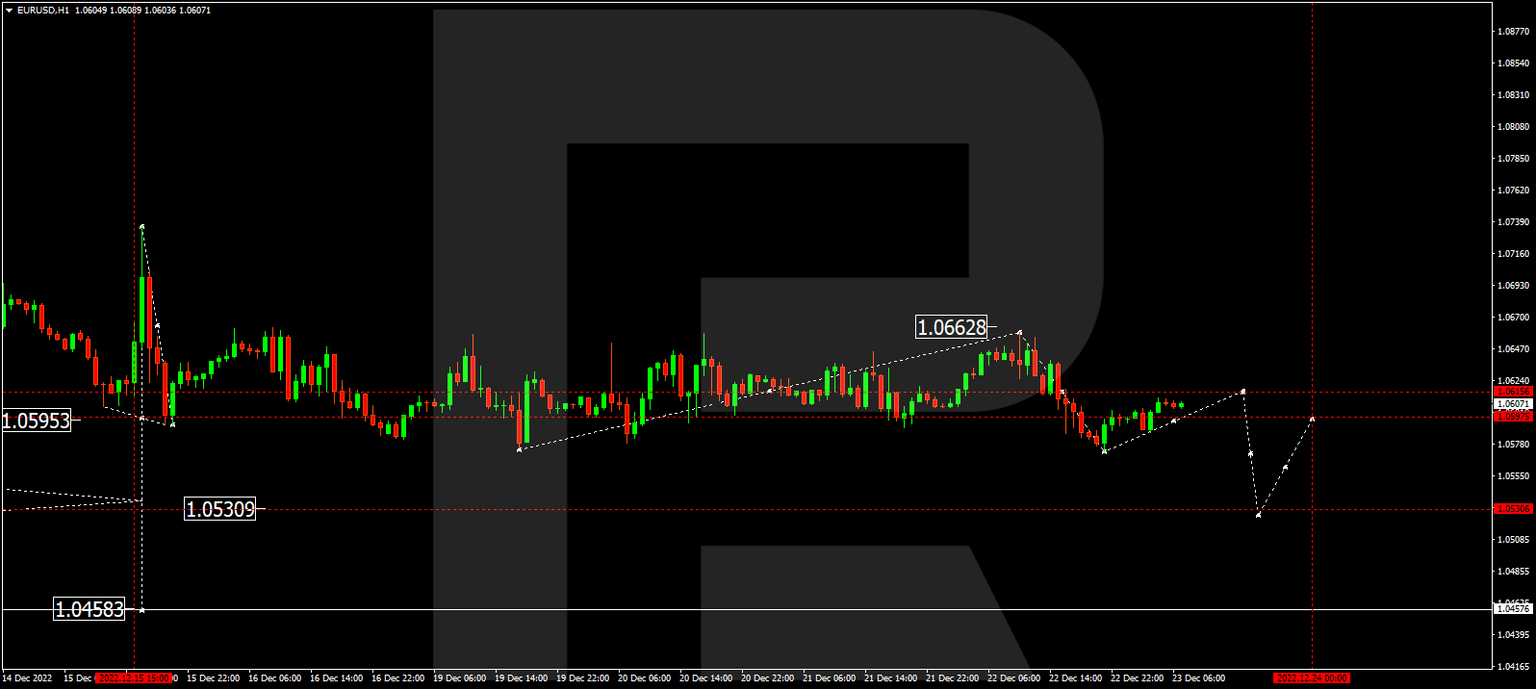Select the 1.06628 price label
Image resolution: width=1536 pixels, height=689 pixels.
click(952, 327)
